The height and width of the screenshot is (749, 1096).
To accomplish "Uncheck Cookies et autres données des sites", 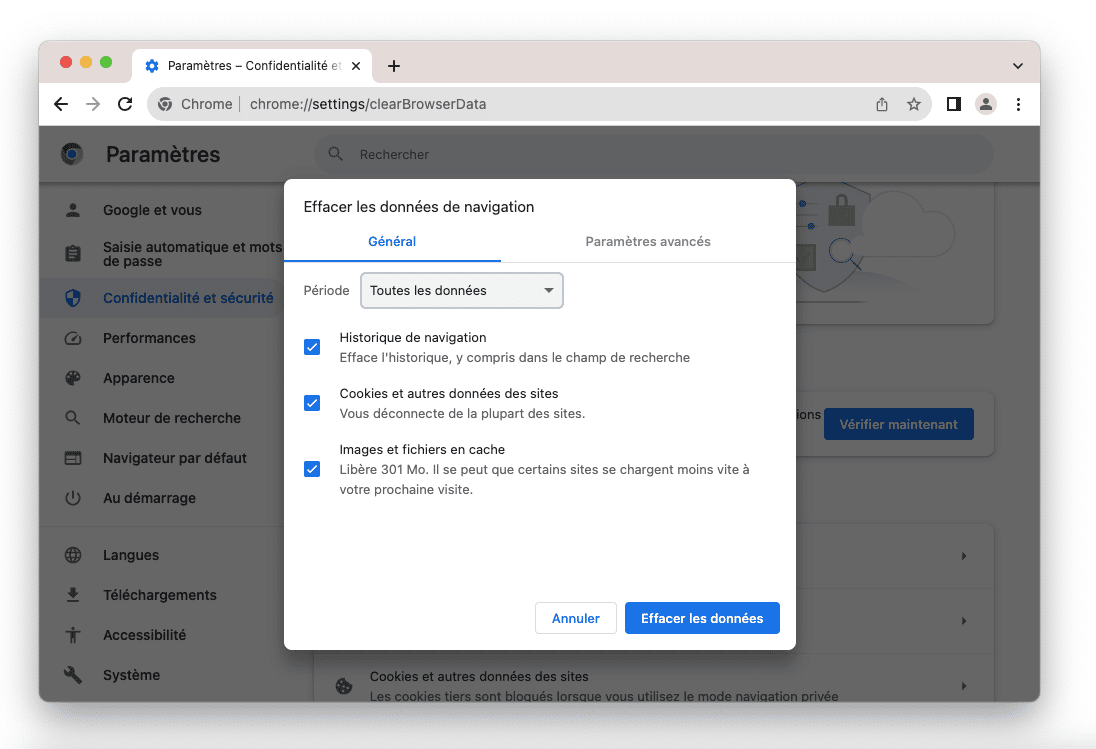I will (312, 403).
